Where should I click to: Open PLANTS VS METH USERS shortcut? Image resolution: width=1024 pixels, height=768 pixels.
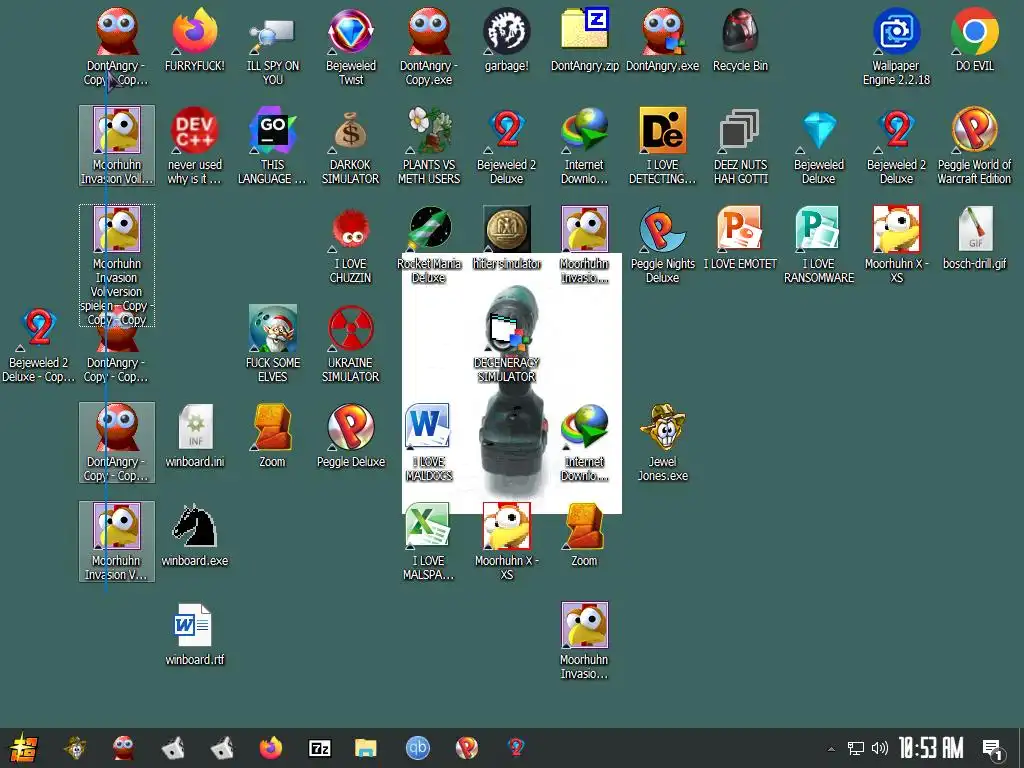coord(429,146)
